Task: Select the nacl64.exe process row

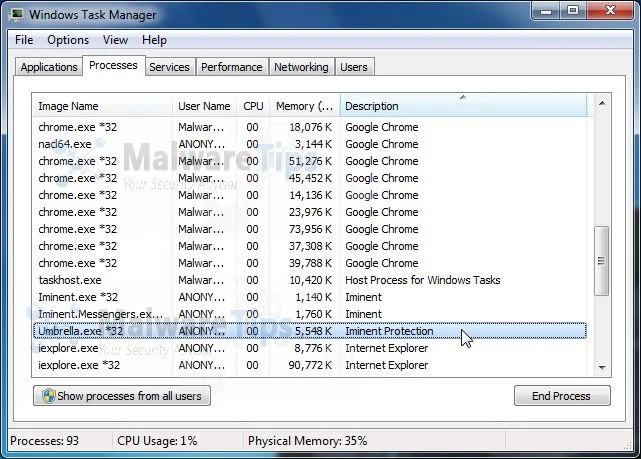Action: point(310,144)
